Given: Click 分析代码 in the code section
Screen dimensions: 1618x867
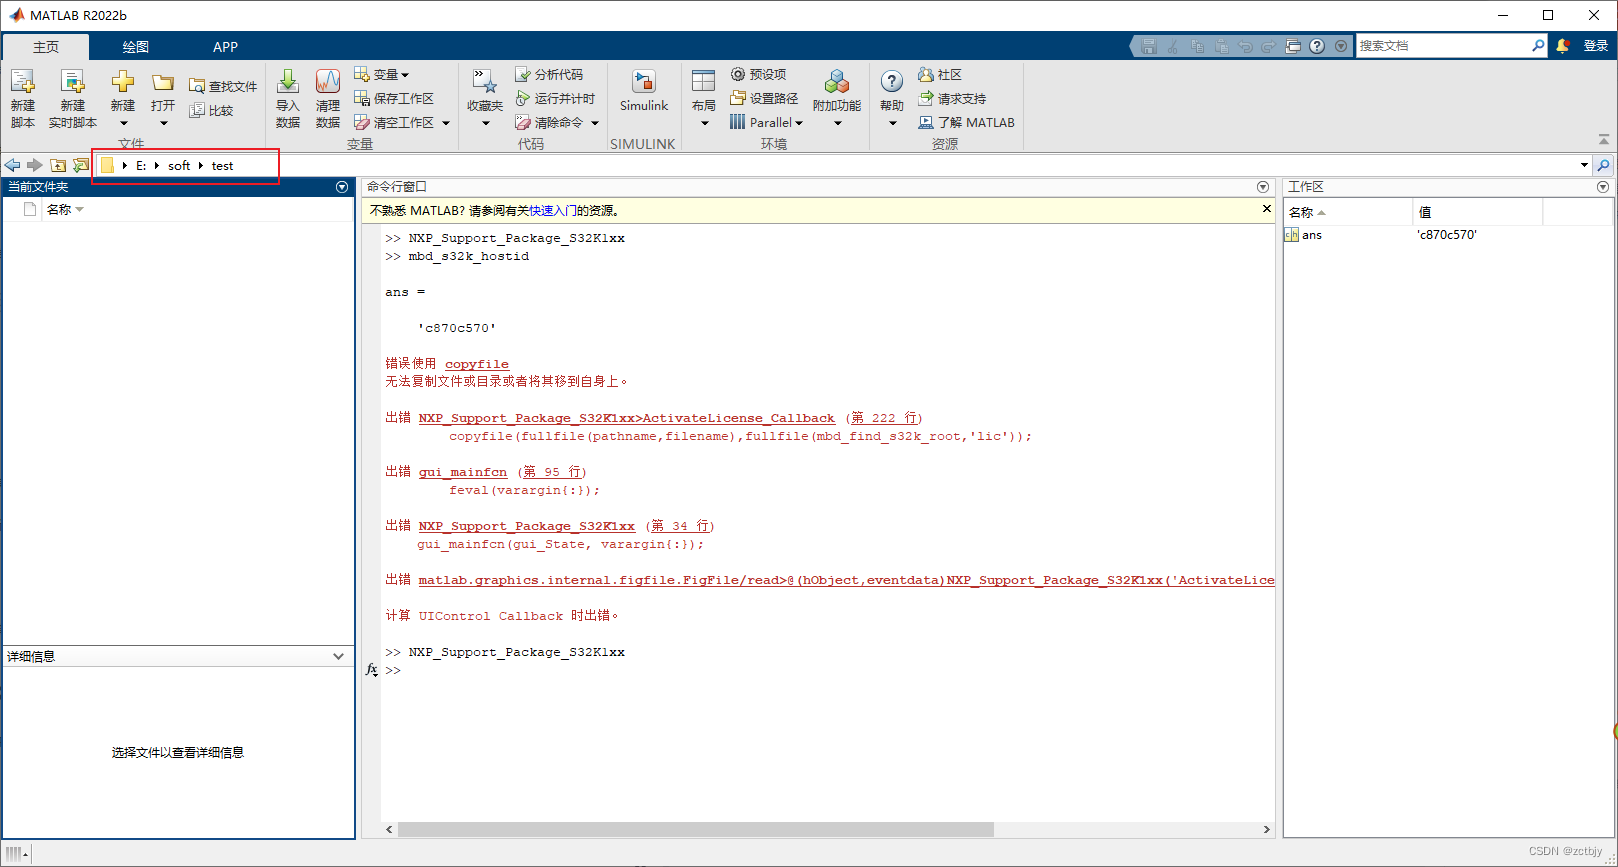Looking at the screenshot, I should pyautogui.click(x=549, y=75).
